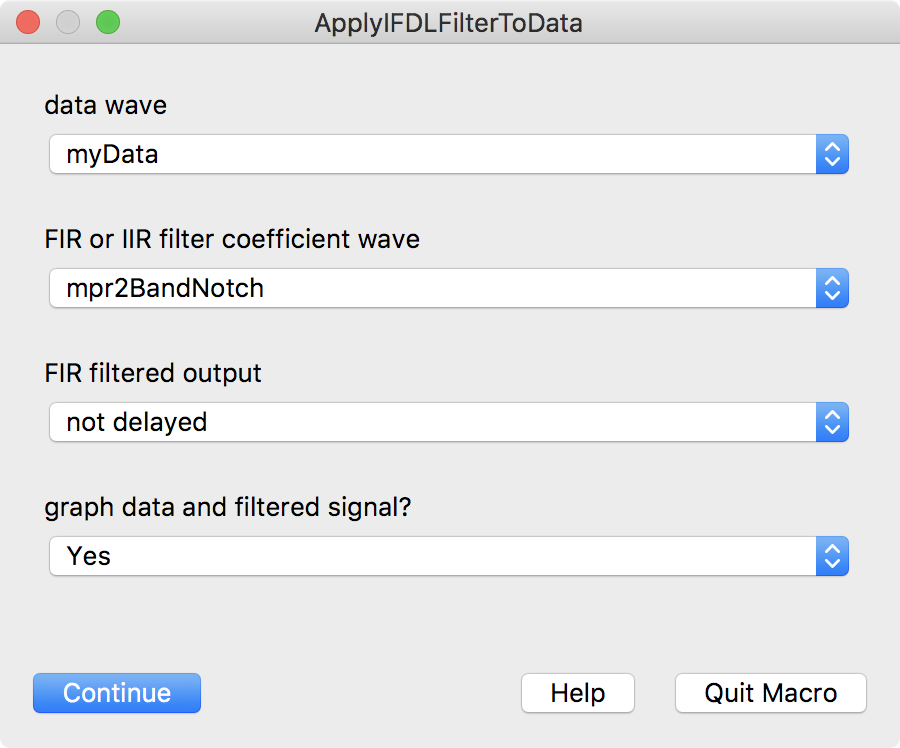900x748 pixels.
Task: Click empty space between Continue and Help
Action: click(x=360, y=693)
